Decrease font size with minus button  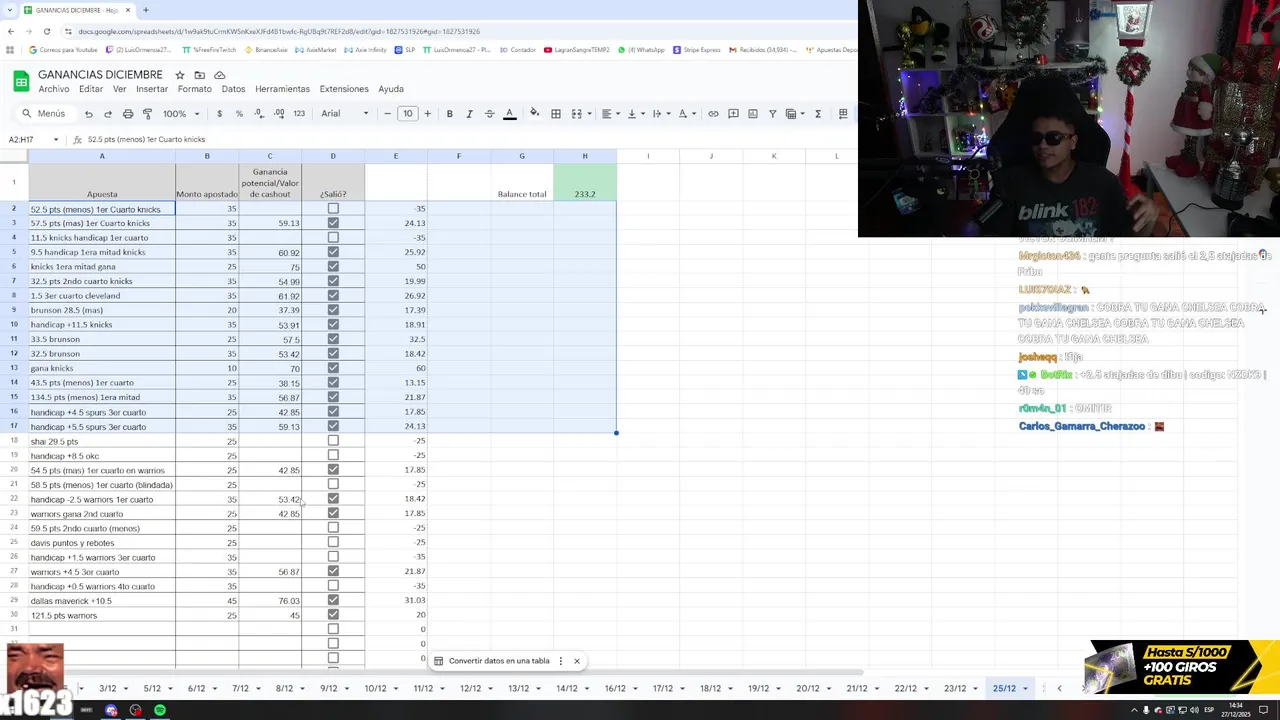point(388,114)
